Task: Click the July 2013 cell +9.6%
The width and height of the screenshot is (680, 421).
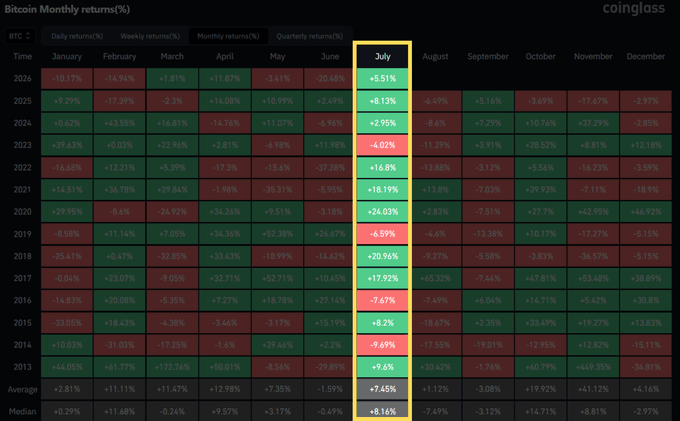Action: coord(382,367)
